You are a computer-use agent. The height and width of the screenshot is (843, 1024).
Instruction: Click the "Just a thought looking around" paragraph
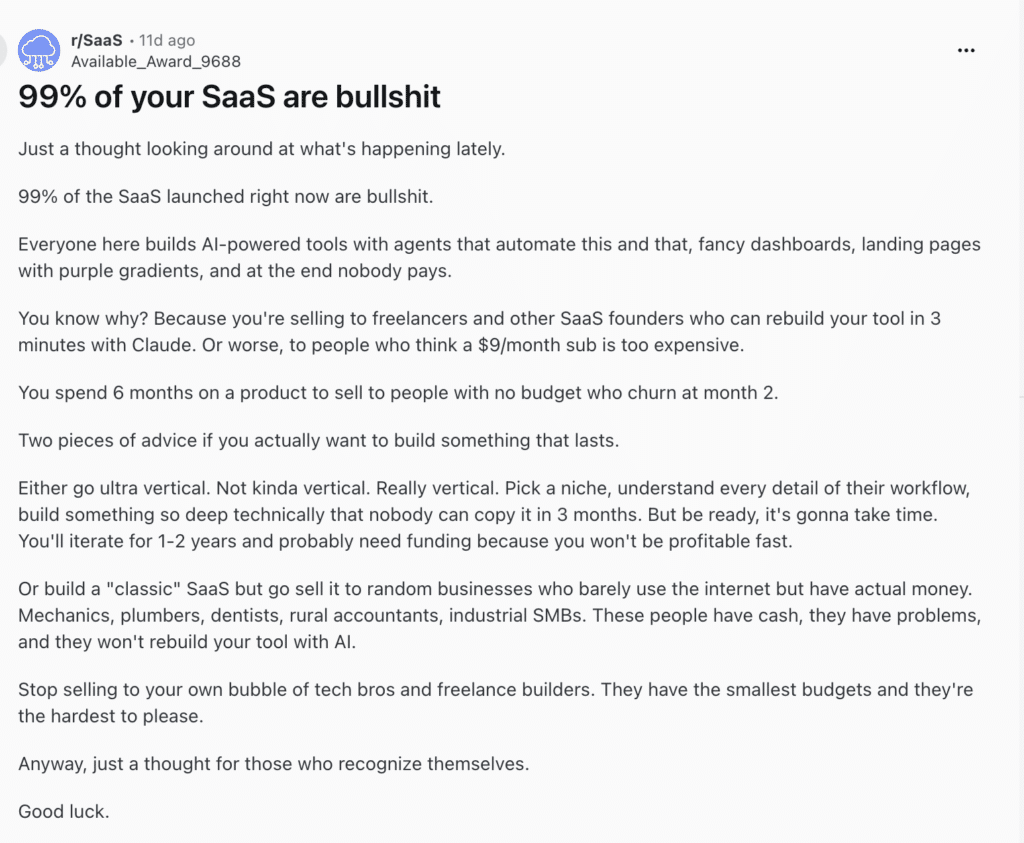pyautogui.click(x=261, y=149)
